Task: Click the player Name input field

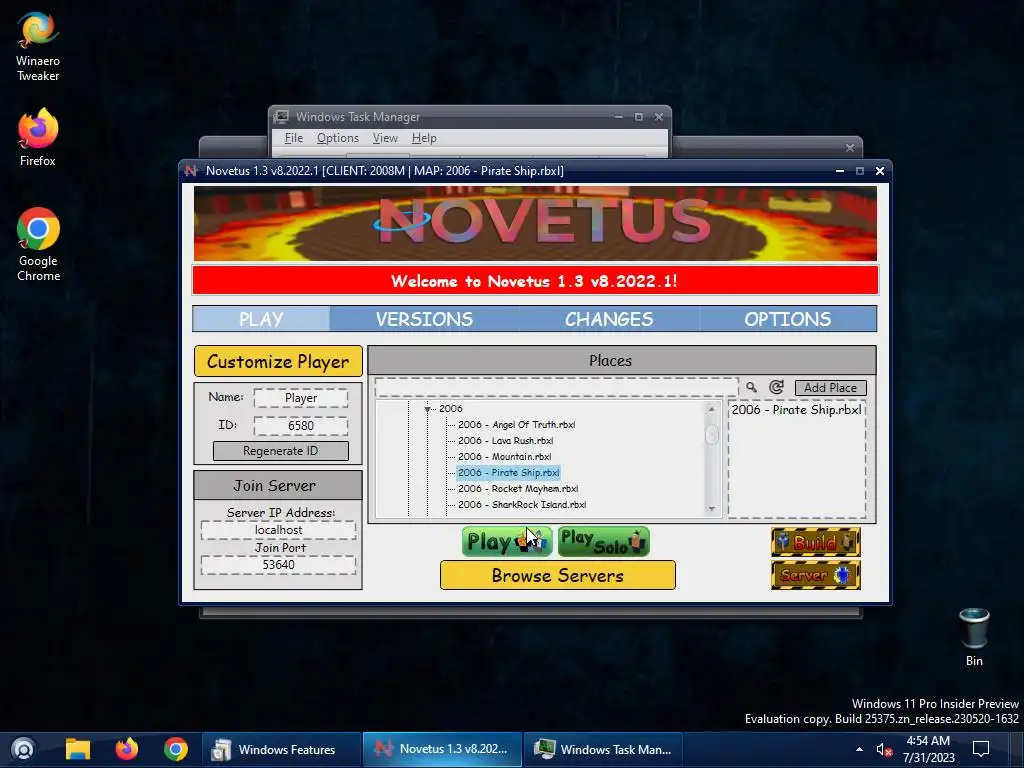Action: coord(301,398)
